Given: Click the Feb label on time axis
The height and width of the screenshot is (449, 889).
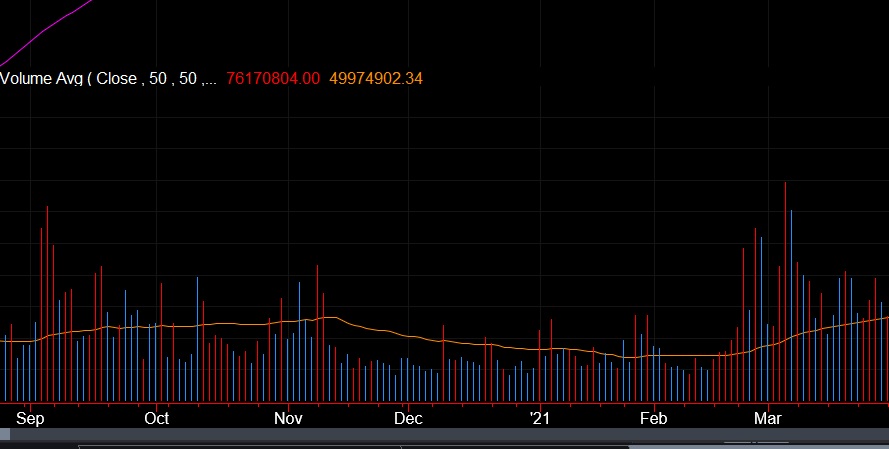Looking at the screenshot, I should 653,417.
